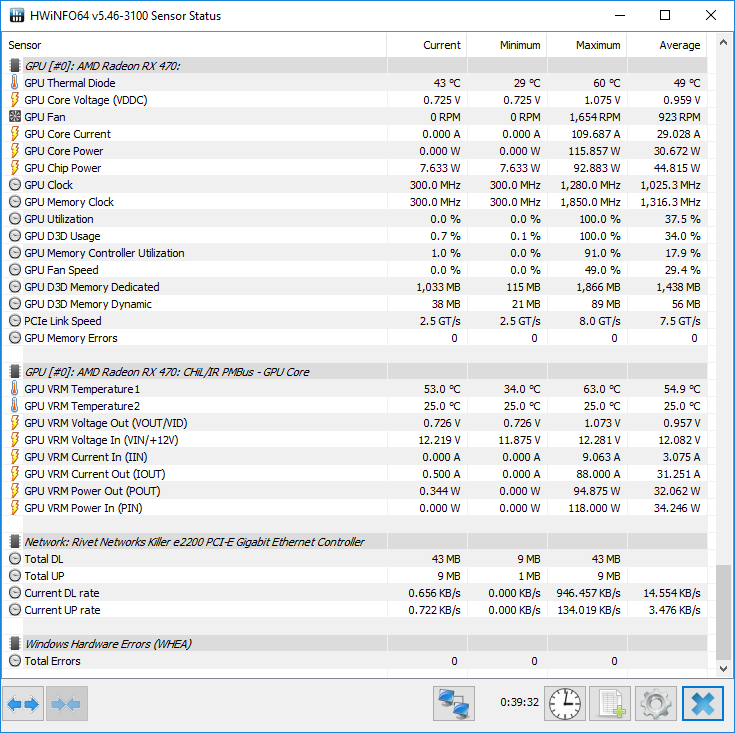The width and height of the screenshot is (735, 733).
Task: Open sensor settings gear button
Action: point(656,703)
